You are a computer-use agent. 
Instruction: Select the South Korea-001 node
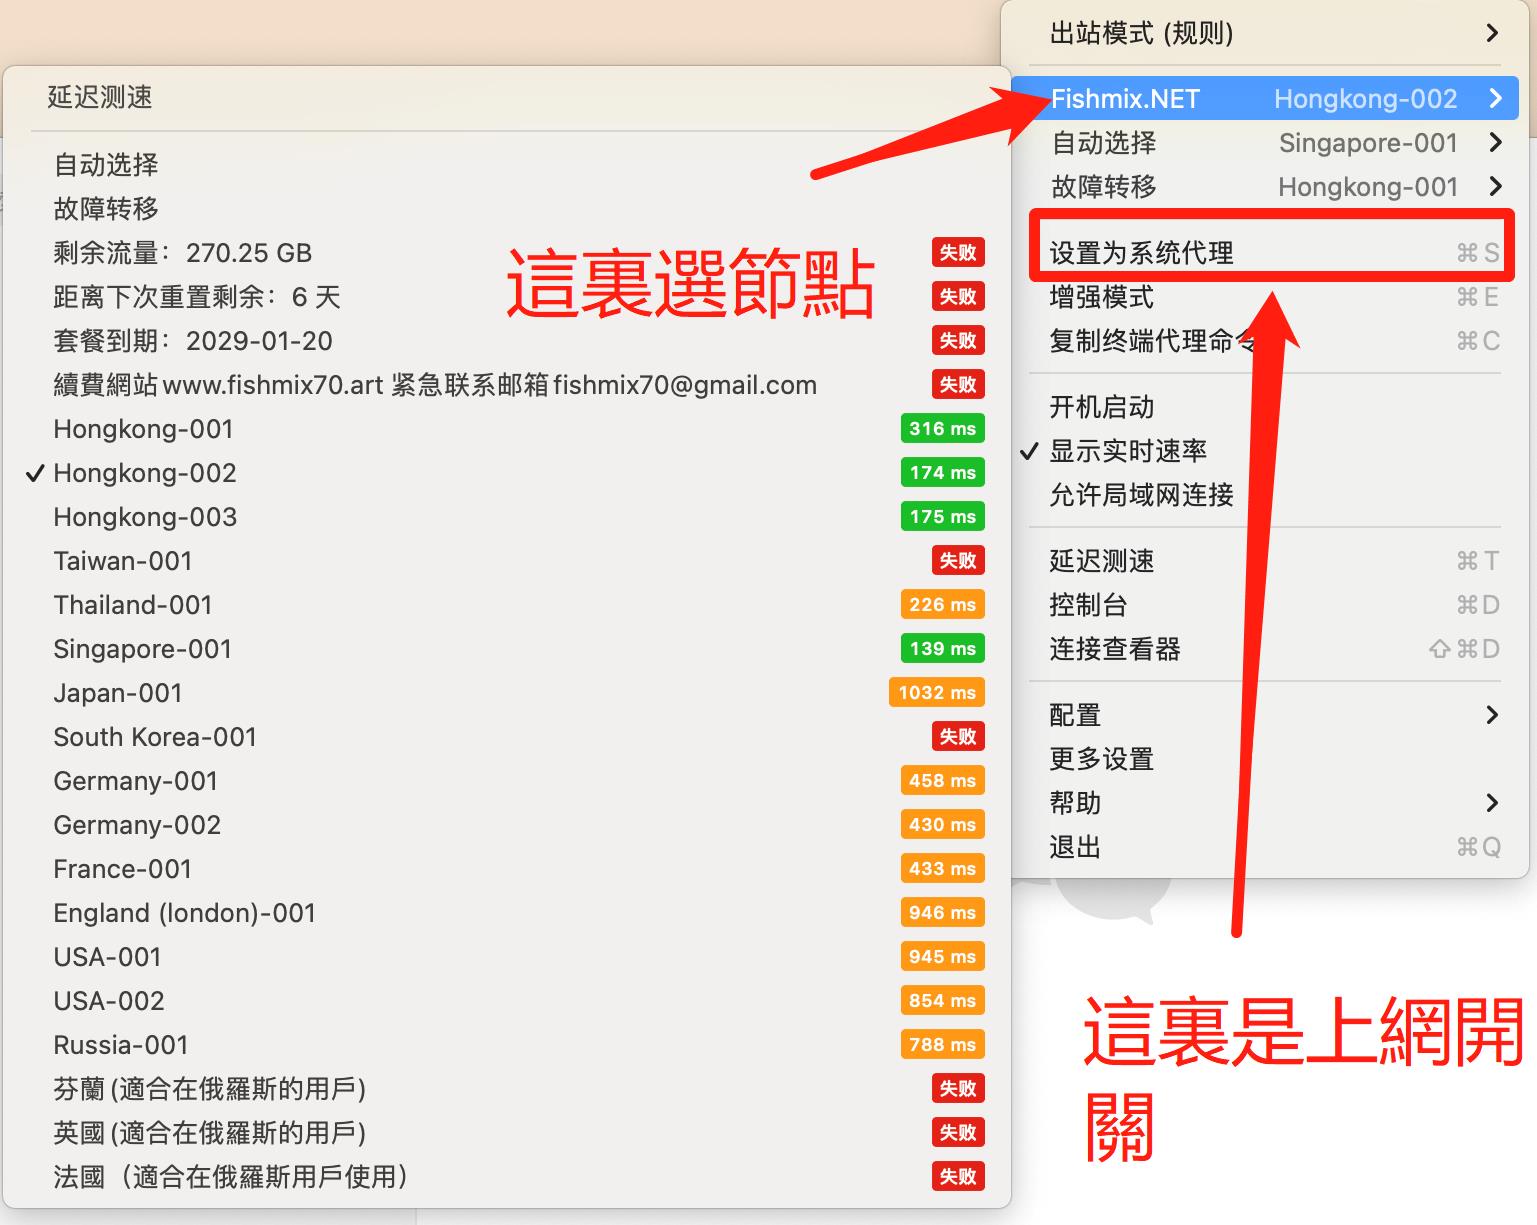pyautogui.click(x=506, y=737)
